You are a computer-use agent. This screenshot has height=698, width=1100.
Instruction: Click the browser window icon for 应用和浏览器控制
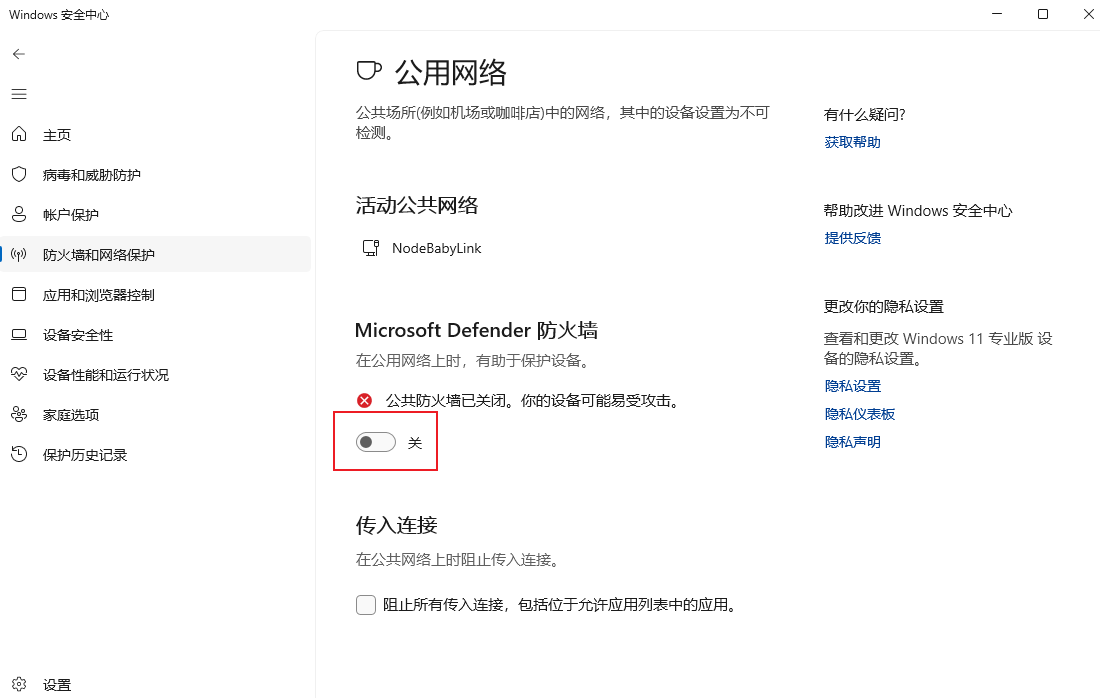[x=19, y=294]
